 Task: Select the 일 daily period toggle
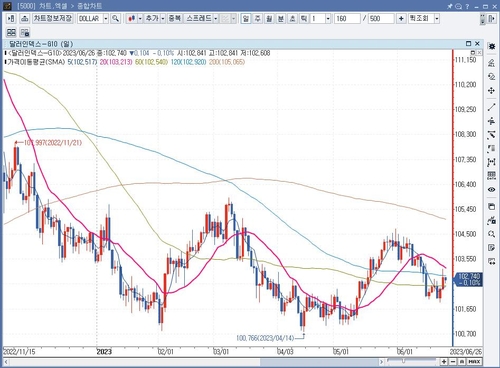[x=246, y=19]
